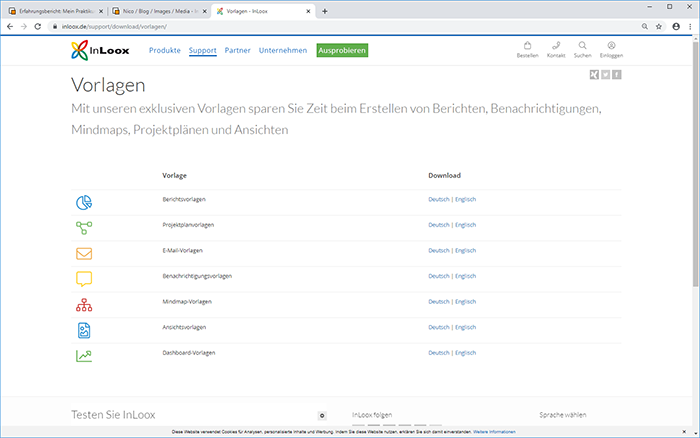700x438 pixels.
Task: Download Ansichtsvorlagen in Englisch
Action: click(x=466, y=327)
